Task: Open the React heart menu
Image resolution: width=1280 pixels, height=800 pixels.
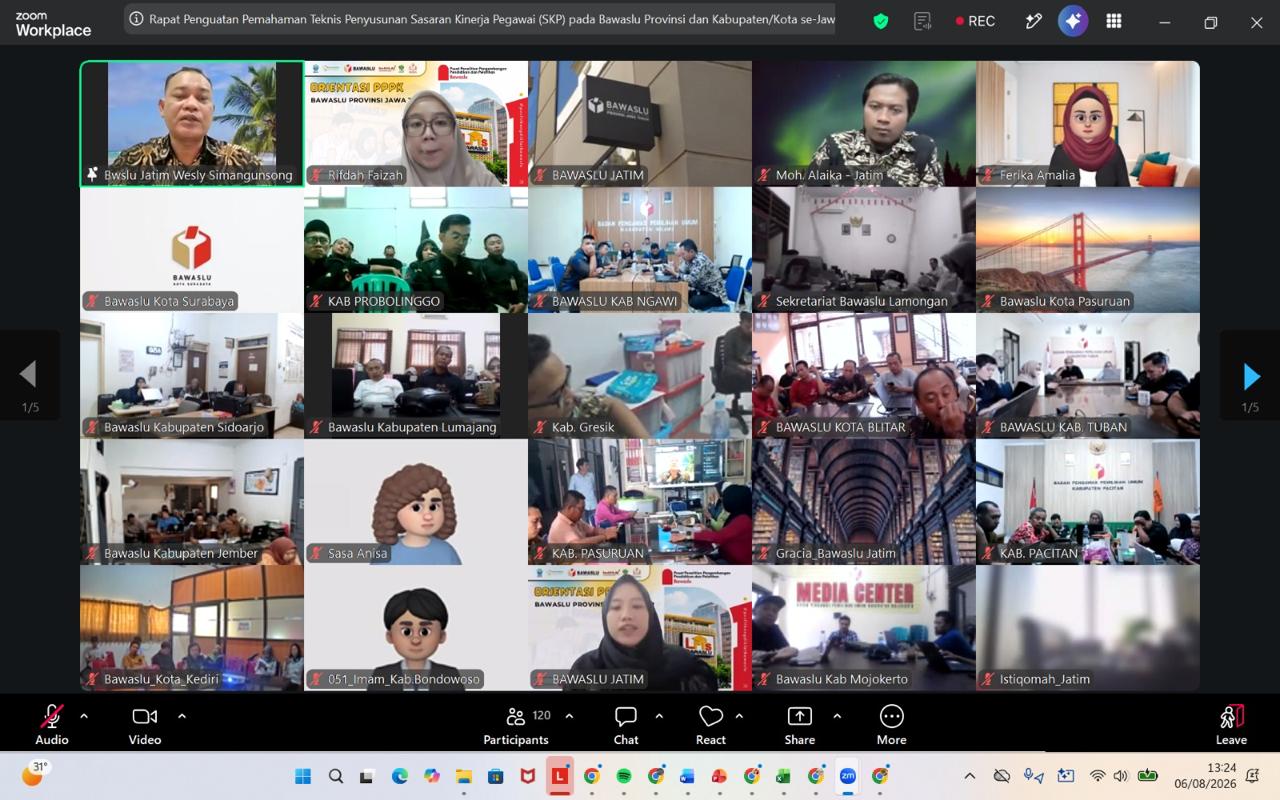Action: (711, 726)
